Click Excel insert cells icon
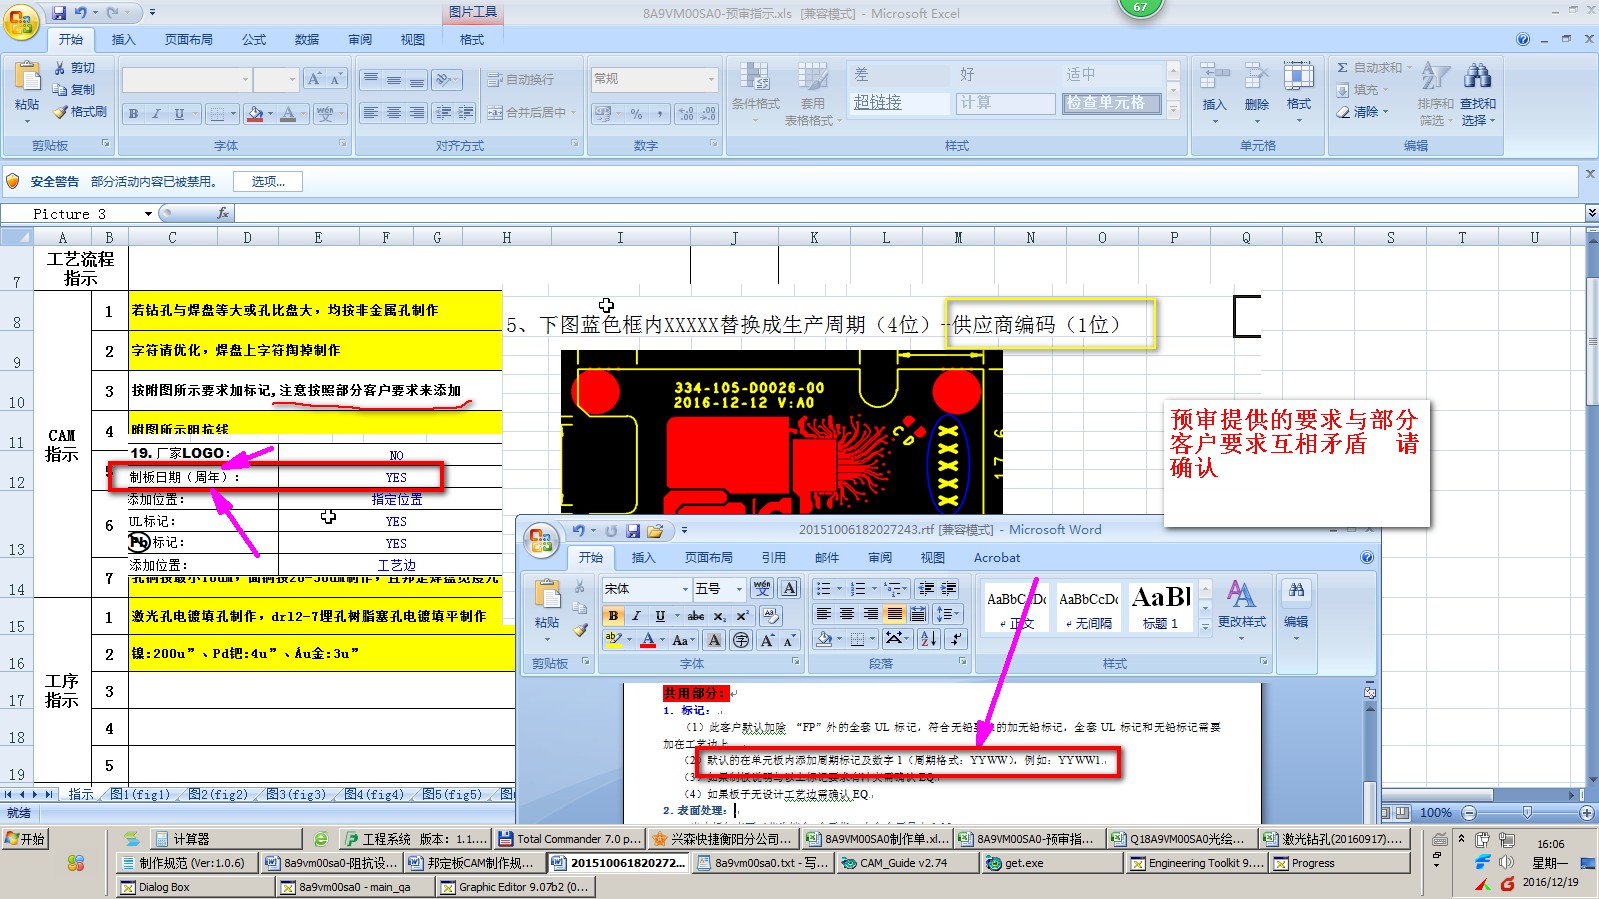The image size is (1599, 899). coord(1214,77)
